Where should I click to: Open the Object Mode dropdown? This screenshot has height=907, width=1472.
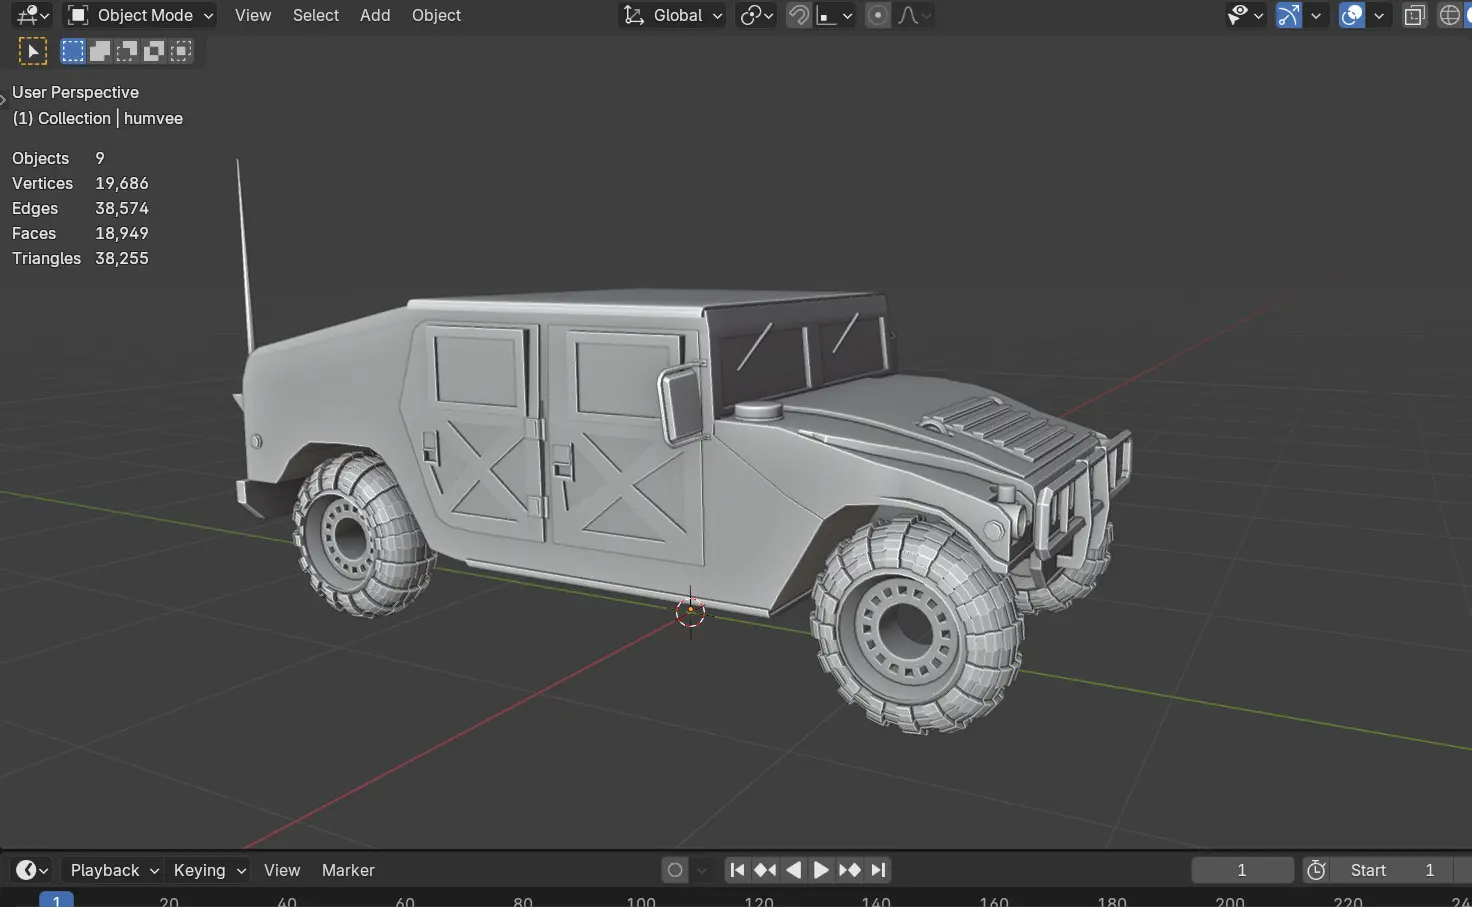click(140, 15)
